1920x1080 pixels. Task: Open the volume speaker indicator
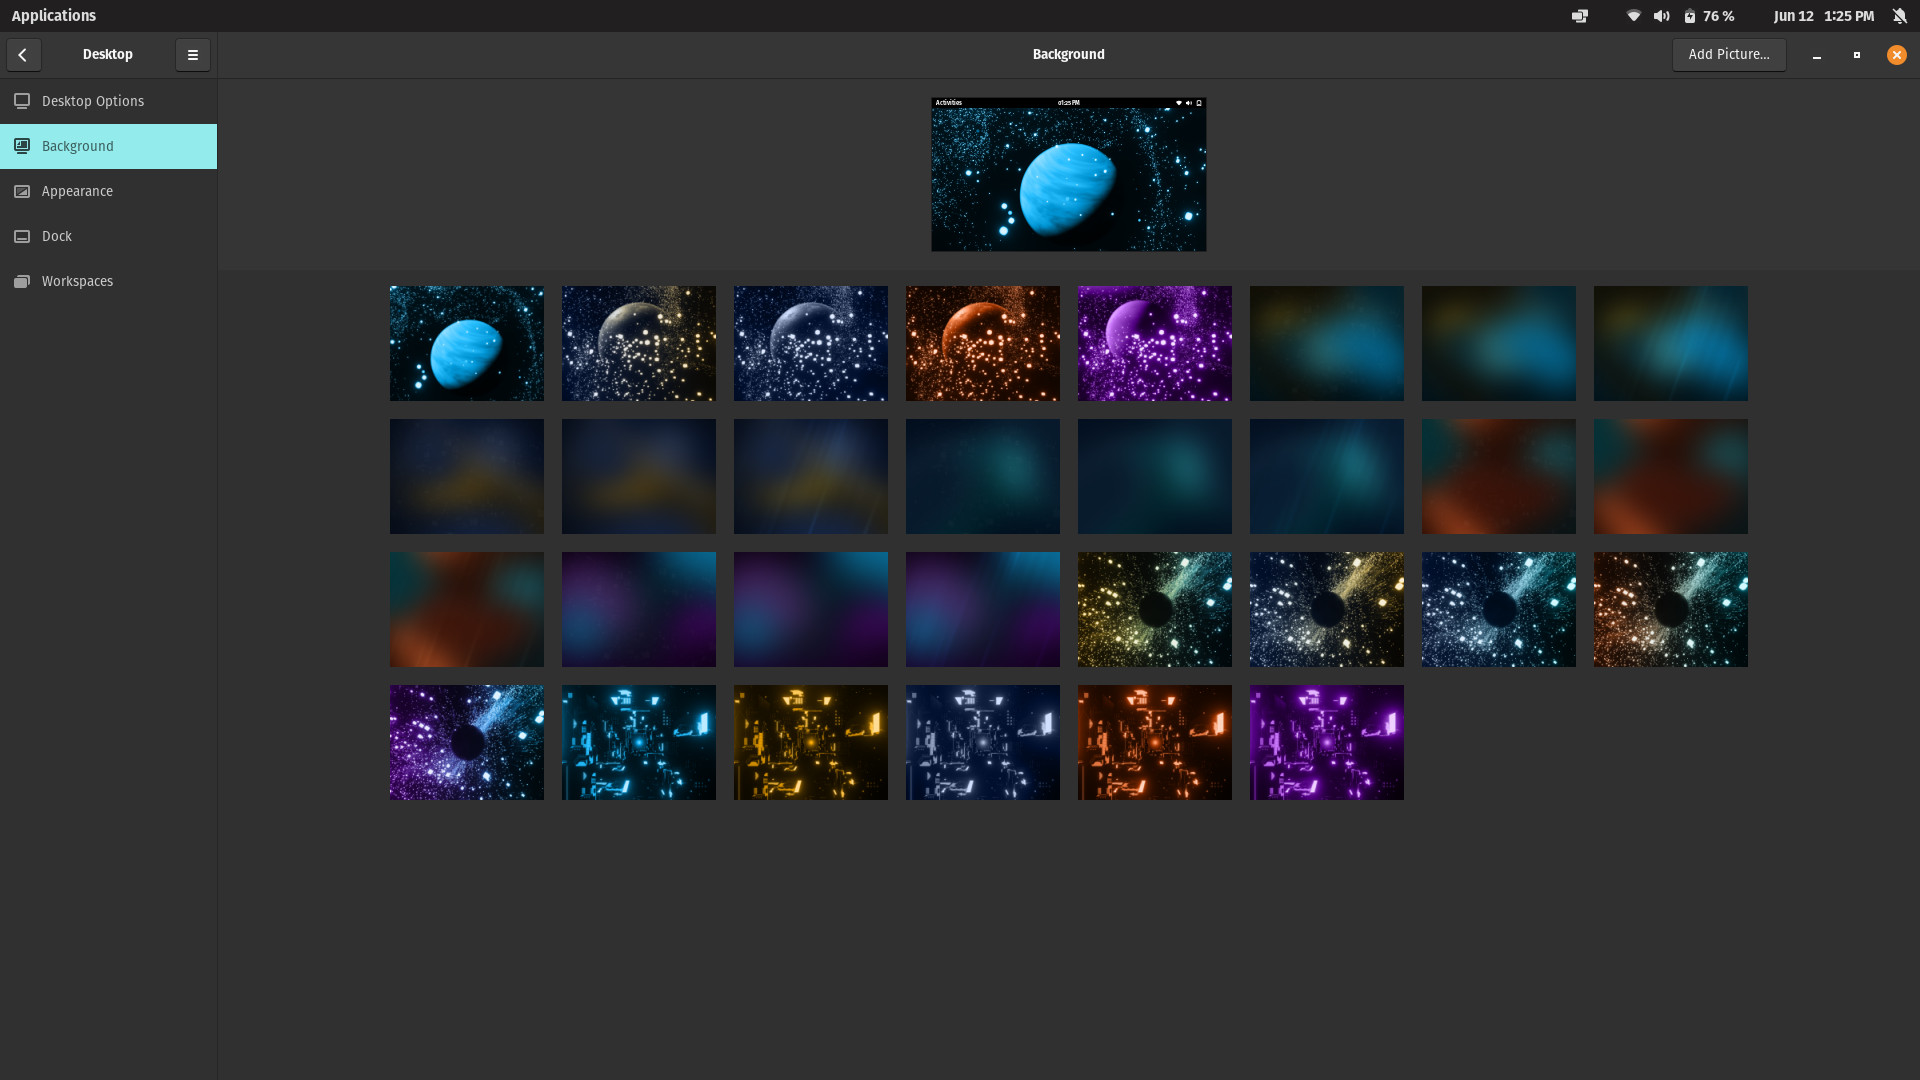click(x=1661, y=16)
